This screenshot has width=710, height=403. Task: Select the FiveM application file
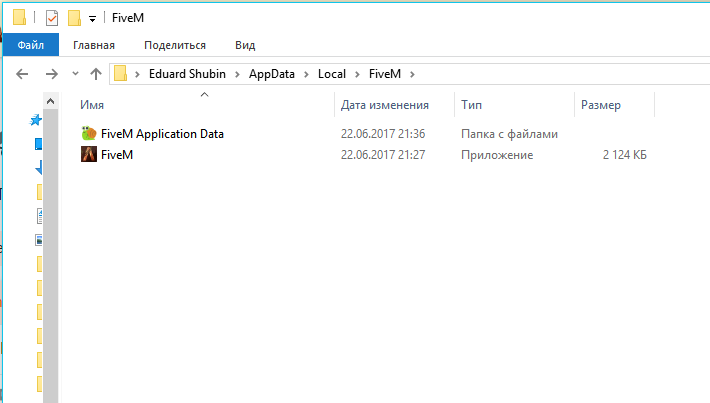tap(117, 155)
